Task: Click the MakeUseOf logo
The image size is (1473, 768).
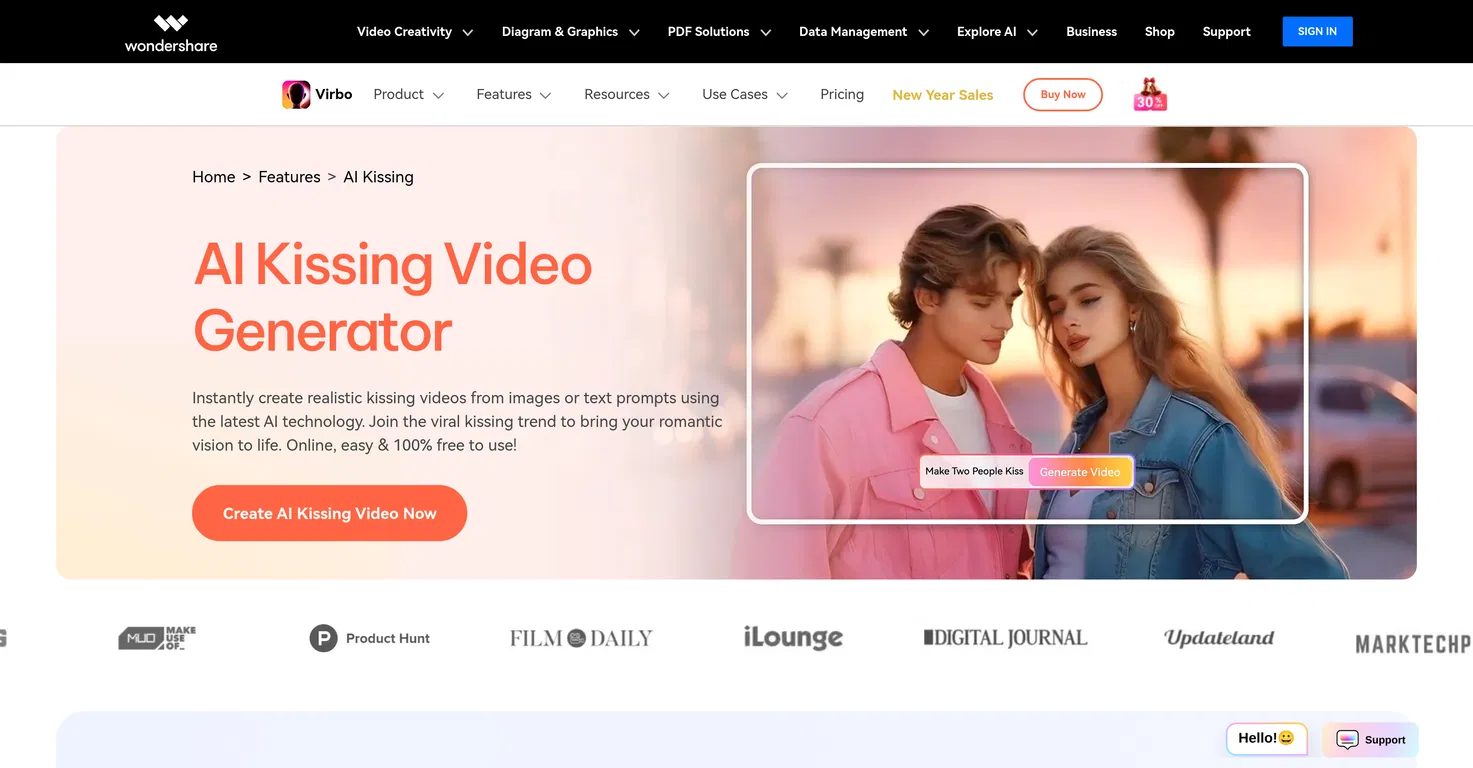Action: 157,637
